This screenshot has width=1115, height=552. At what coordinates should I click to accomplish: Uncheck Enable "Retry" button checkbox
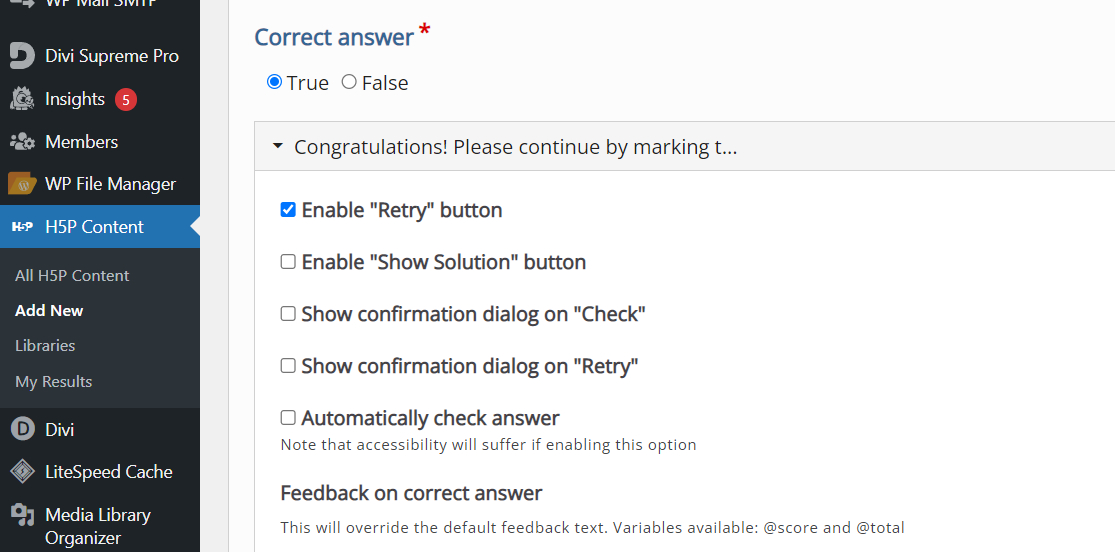[x=288, y=209]
